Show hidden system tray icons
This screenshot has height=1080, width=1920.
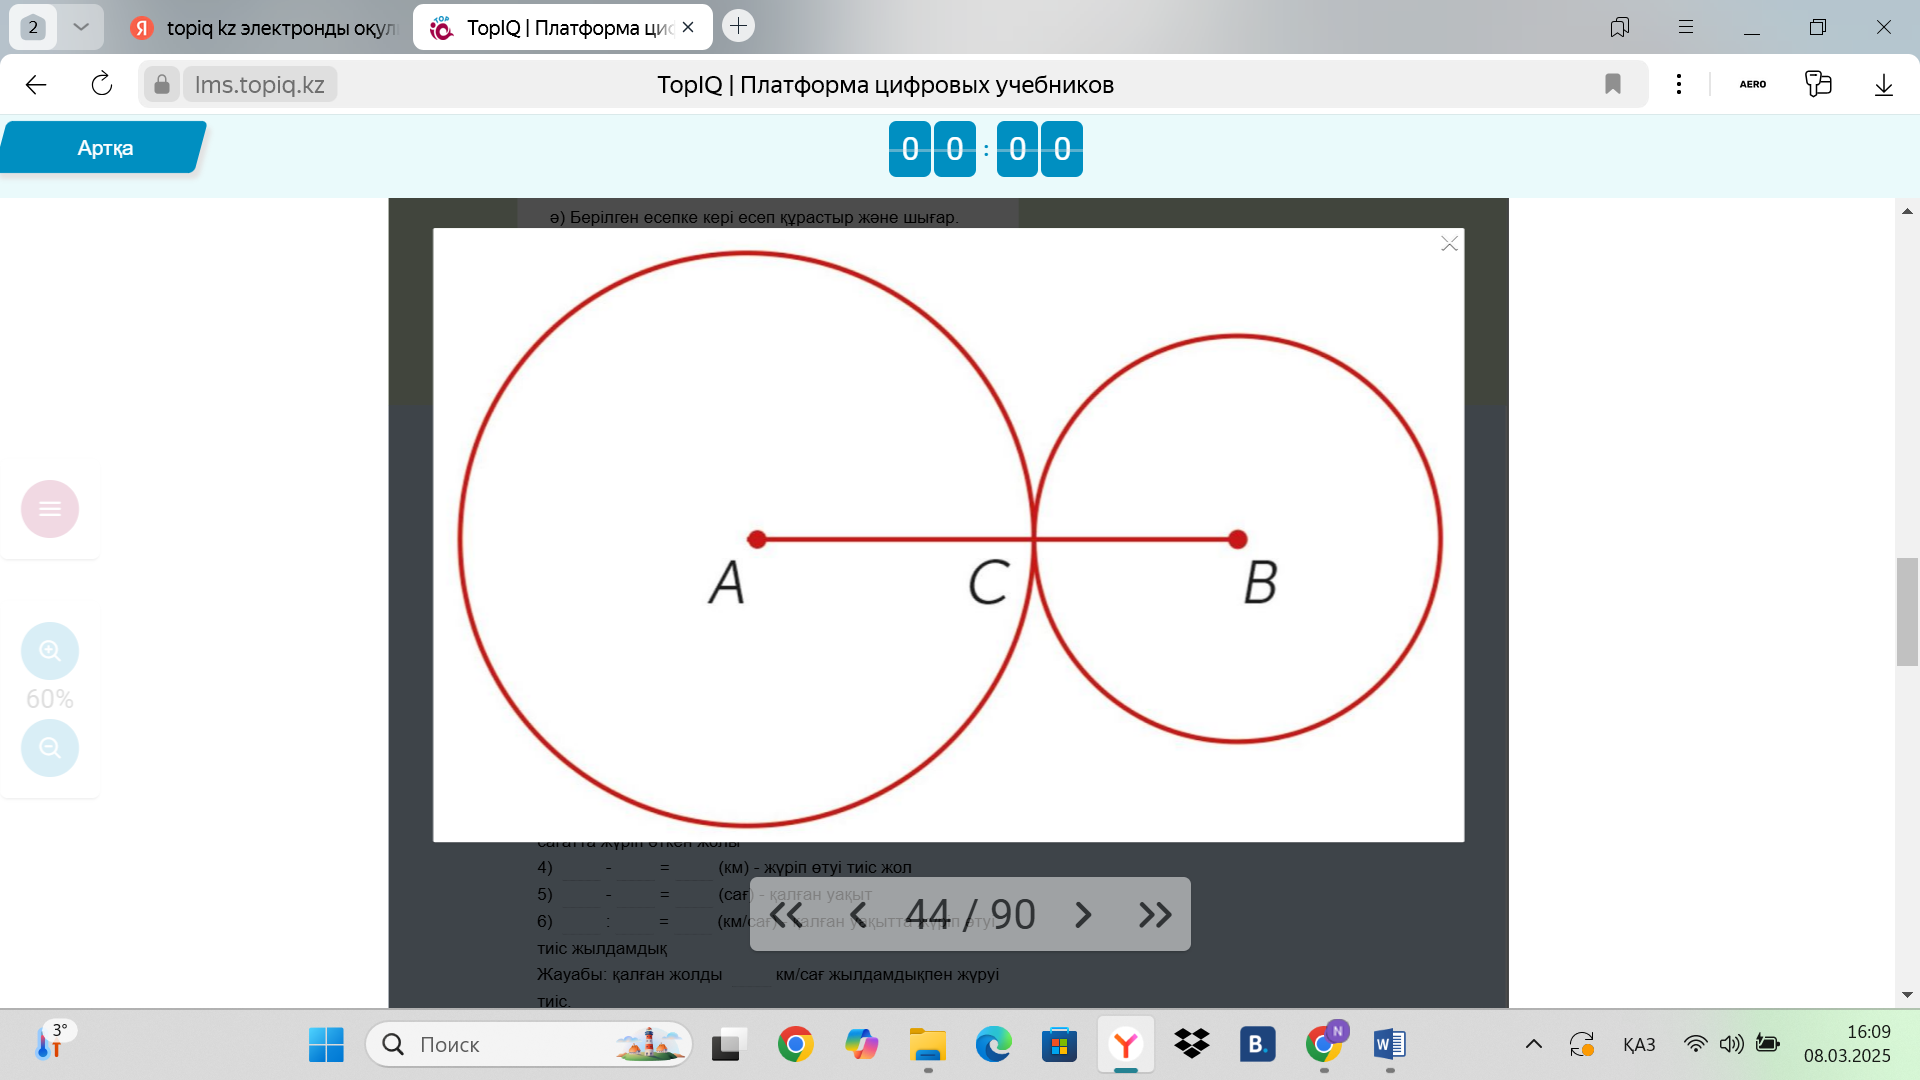pyautogui.click(x=1533, y=1045)
